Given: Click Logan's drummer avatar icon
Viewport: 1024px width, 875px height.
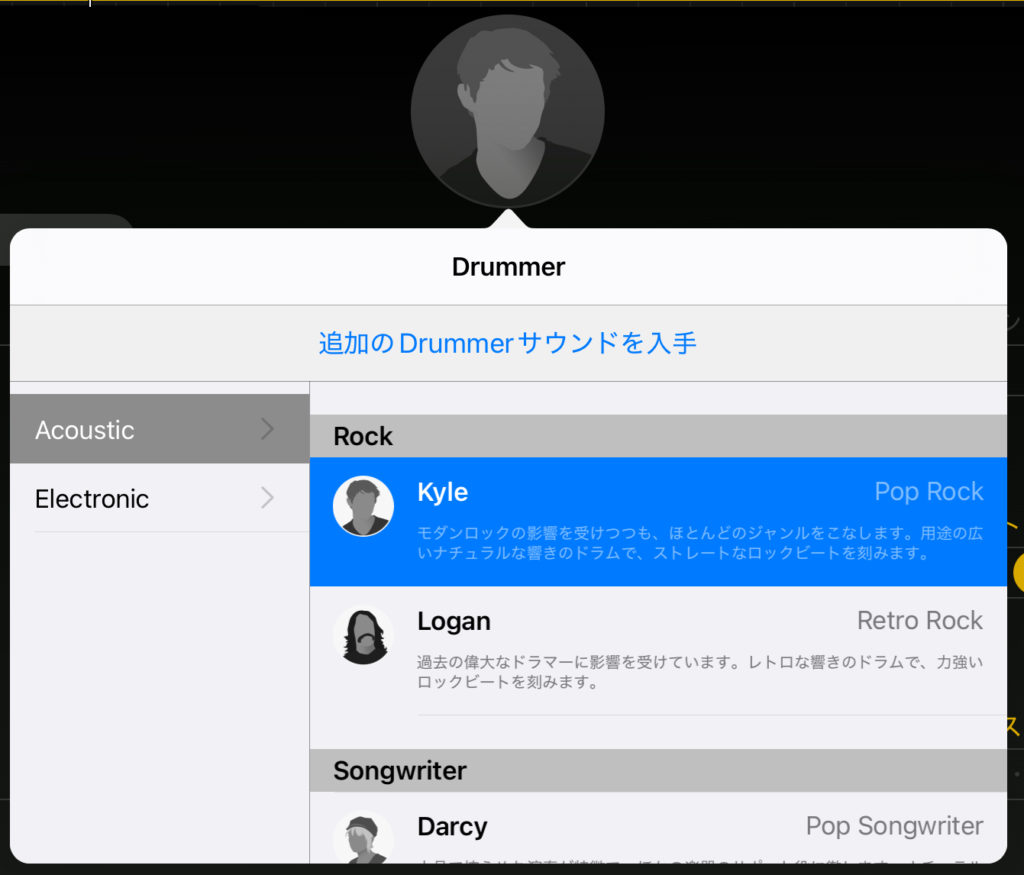Looking at the screenshot, I should coord(364,636).
